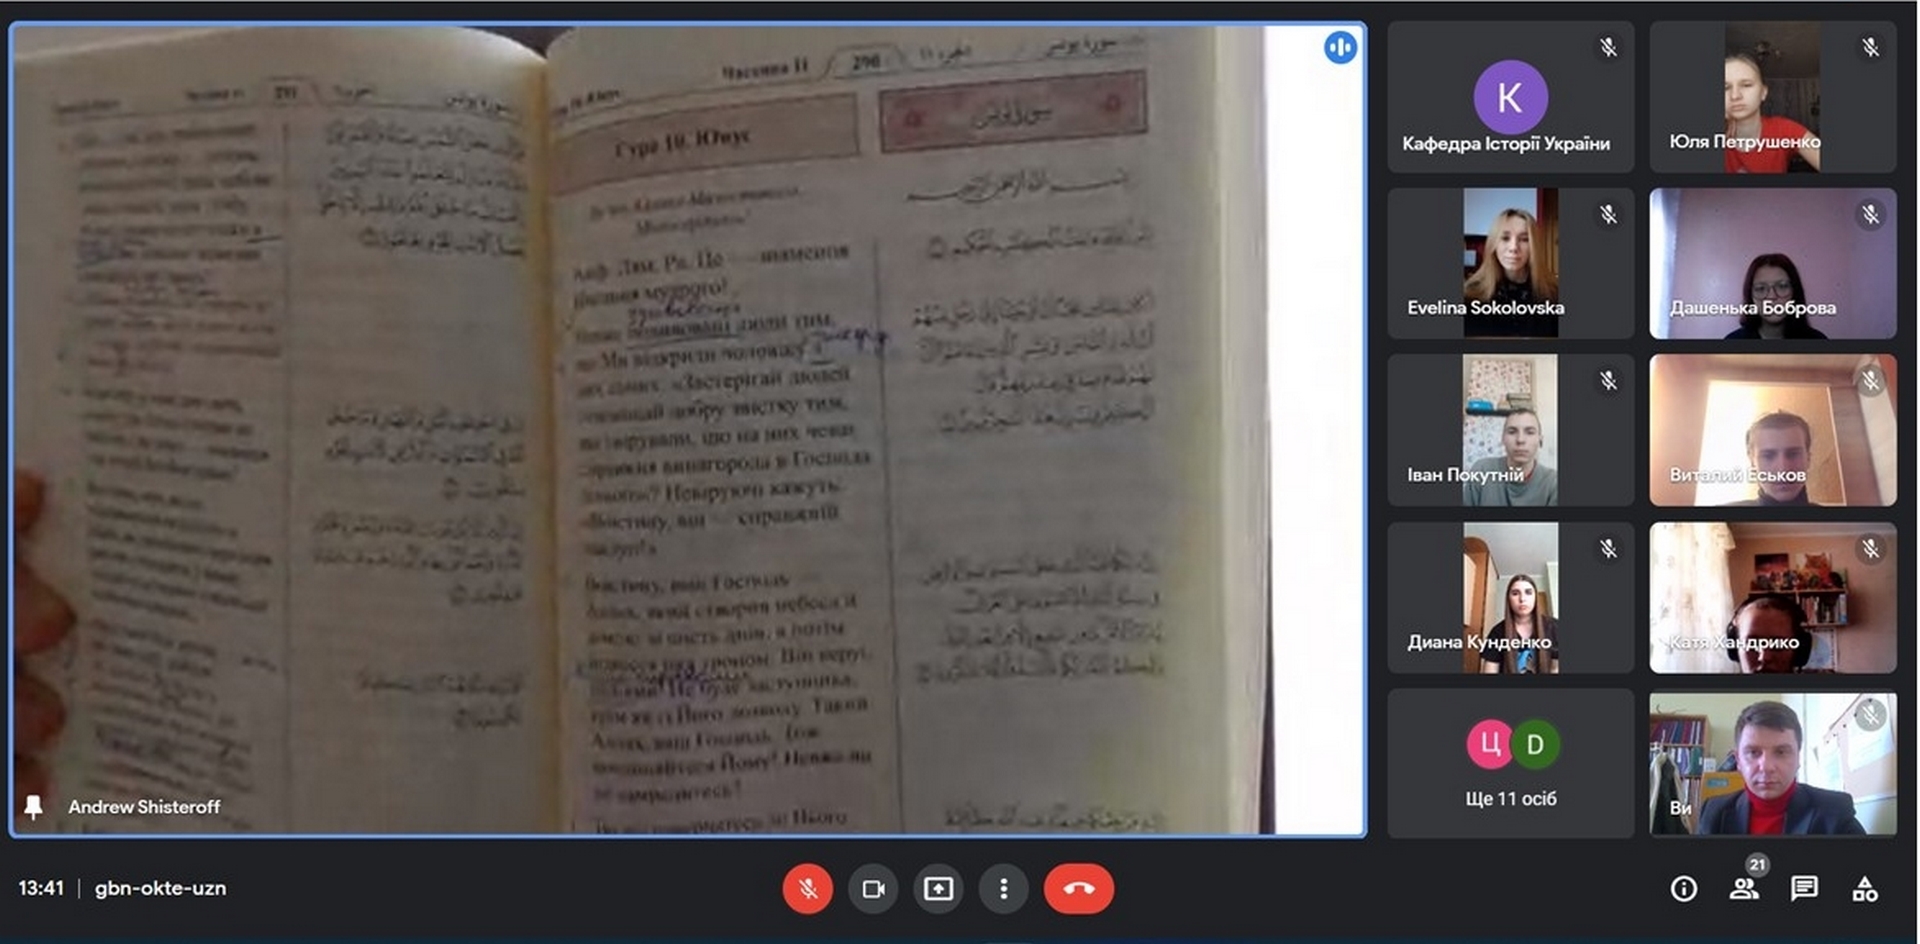Screen dimensions: 1920x944
Task: Click the muted mic icon on Іван Покутній tile
Action: coord(1608,380)
